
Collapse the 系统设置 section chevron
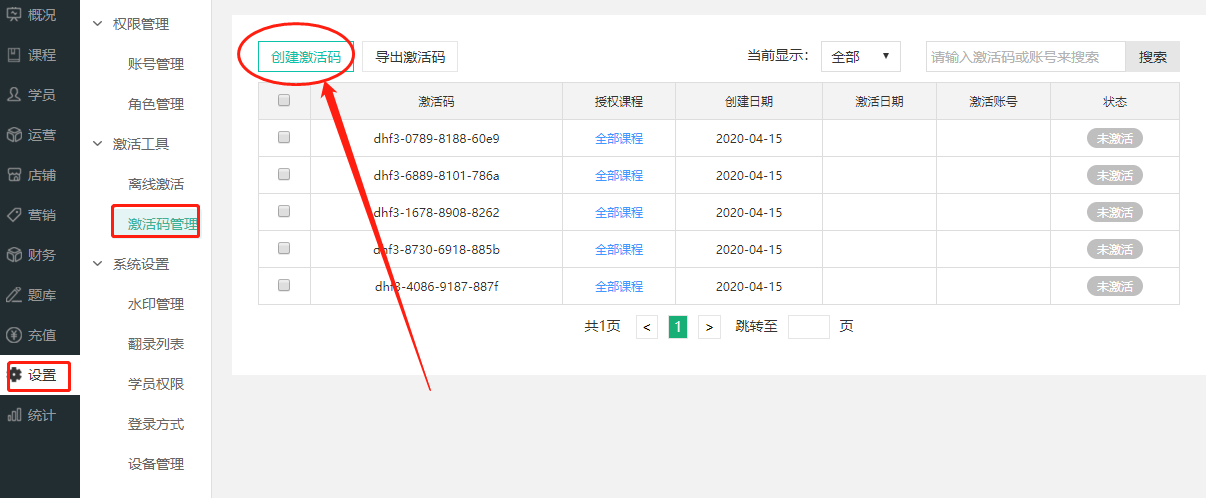[x=98, y=264]
